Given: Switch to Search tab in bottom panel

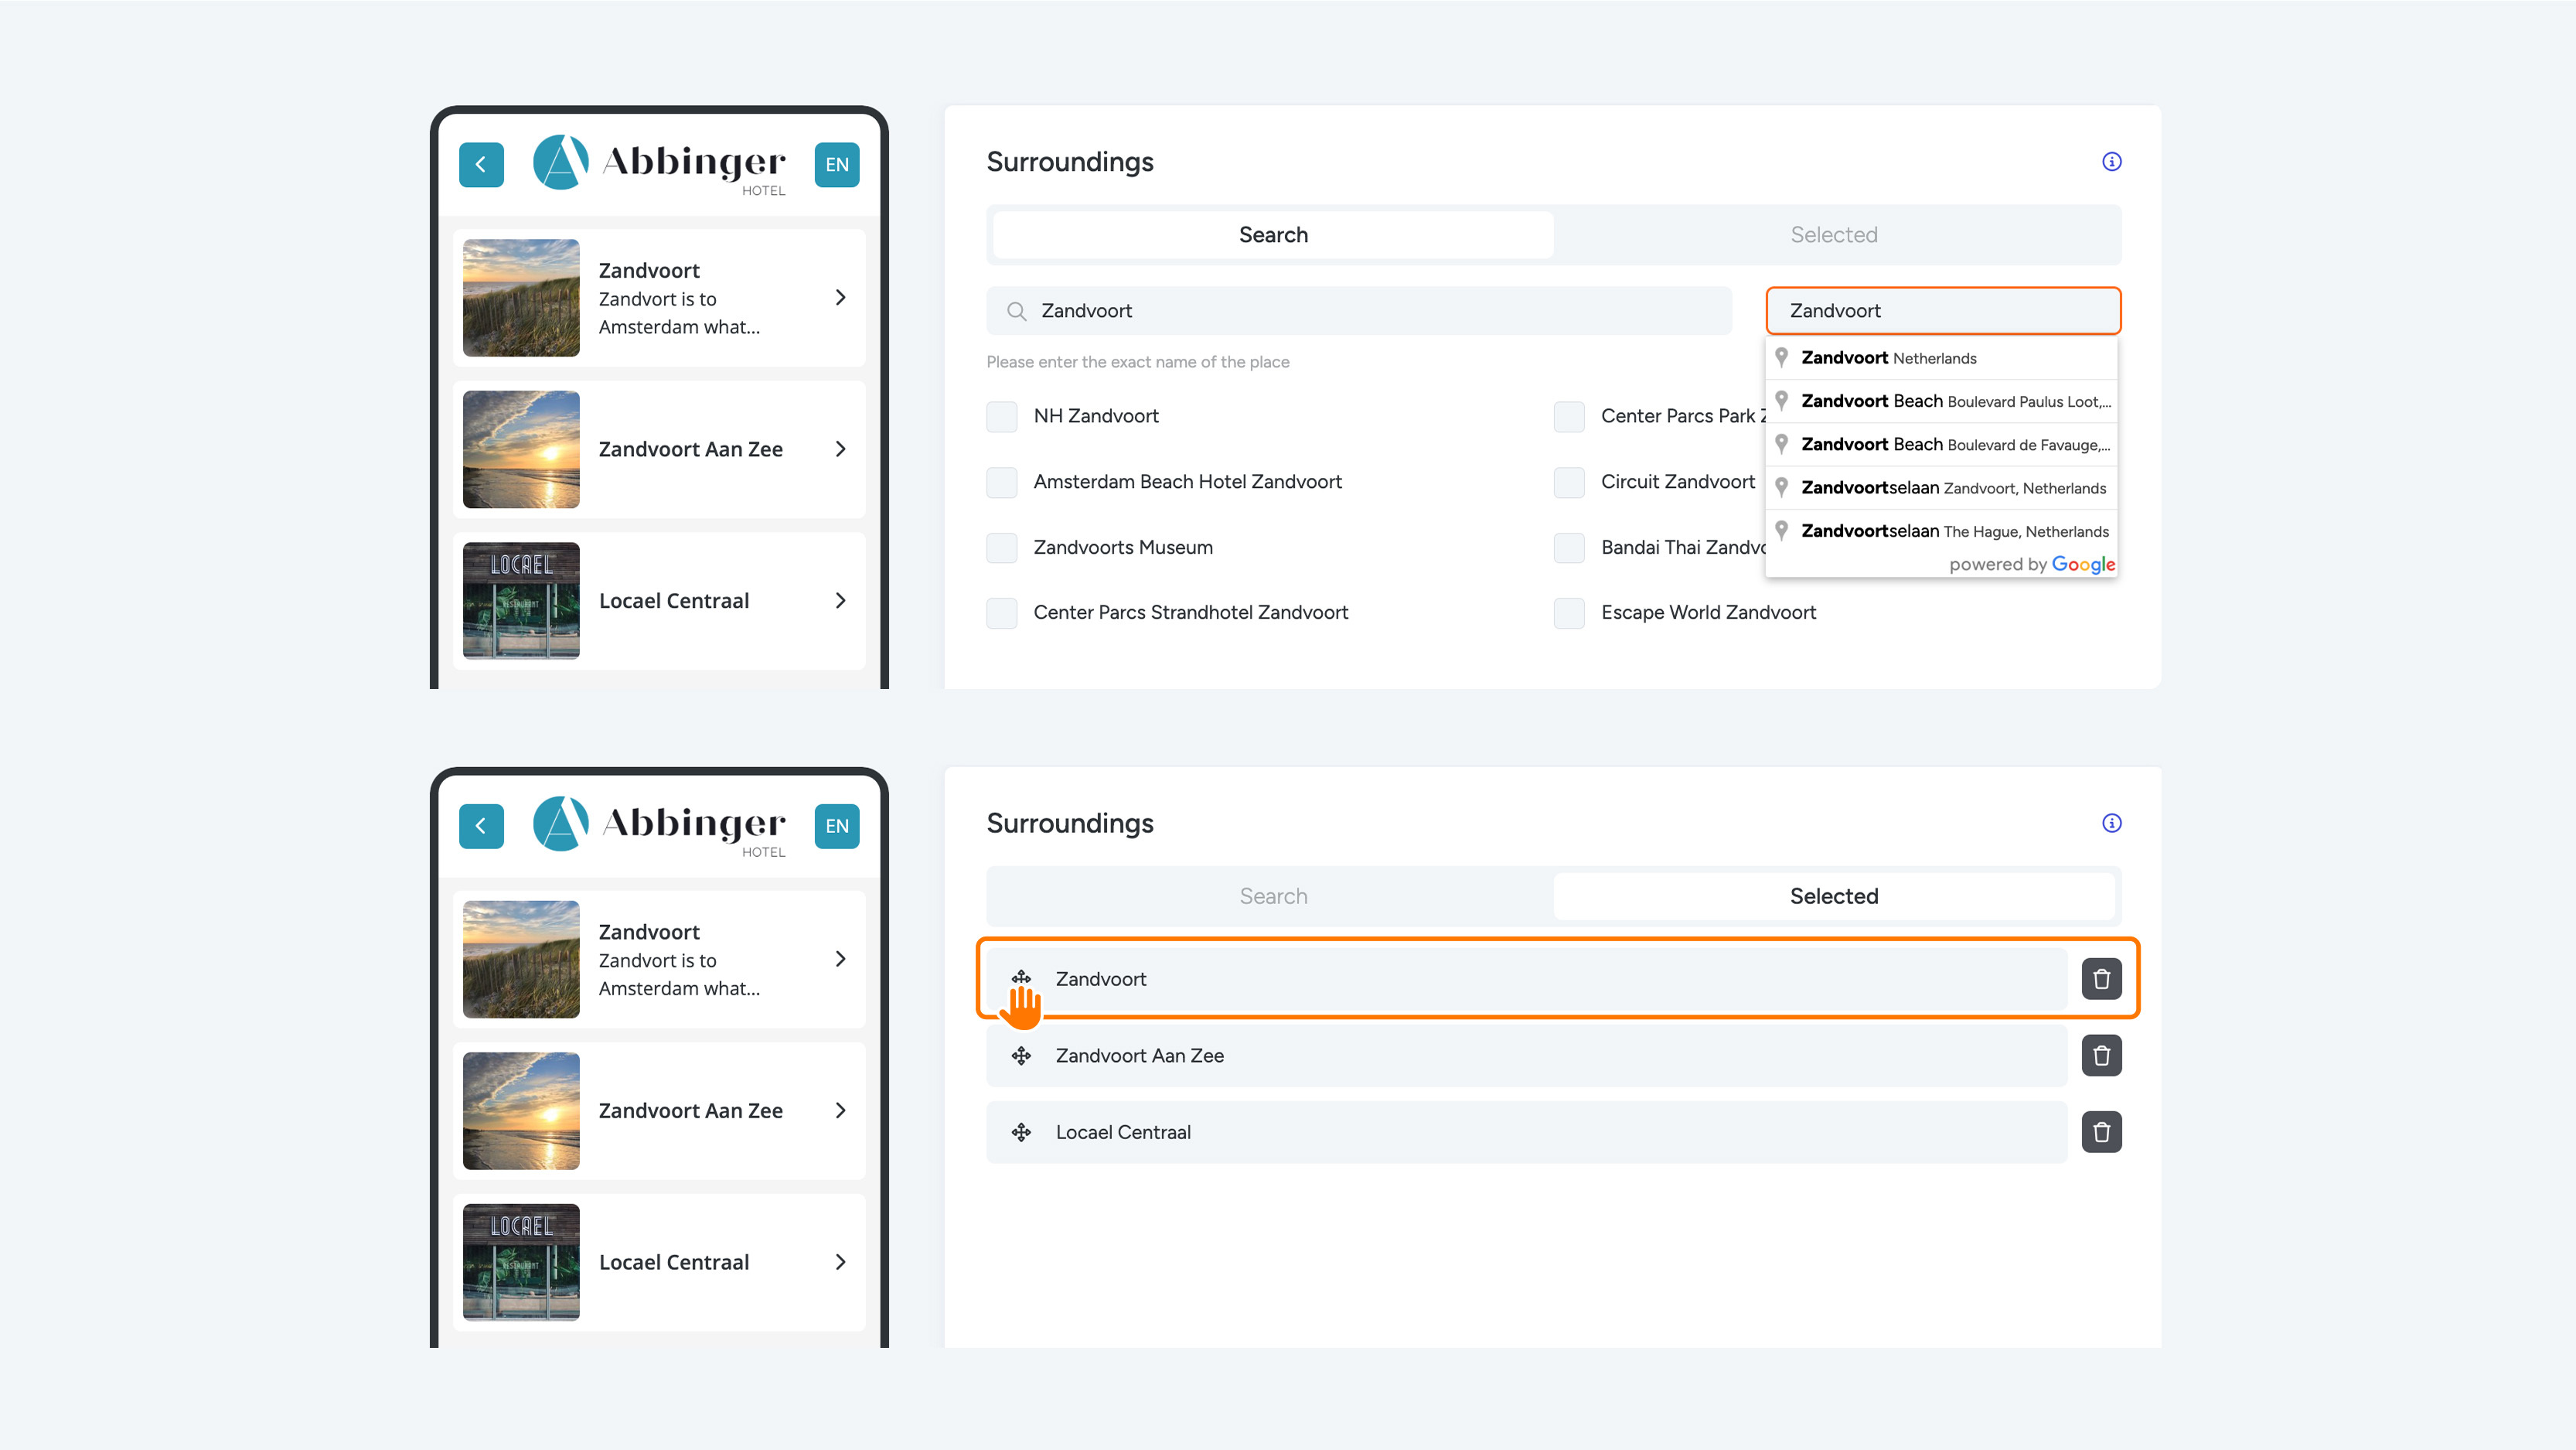Looking at the screenshot, I should click(x=1273, y=896).
